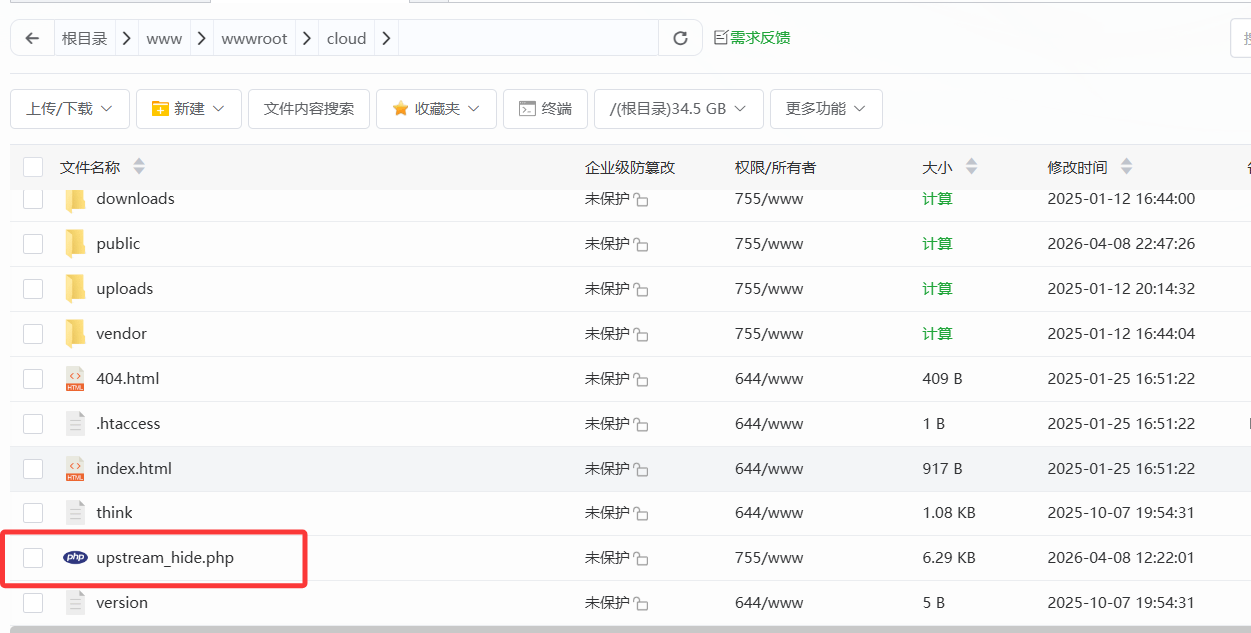Click the PHP icon of upstream_hide.php
The width and height of the screenshot is (1251, 633).
(75, 558)
